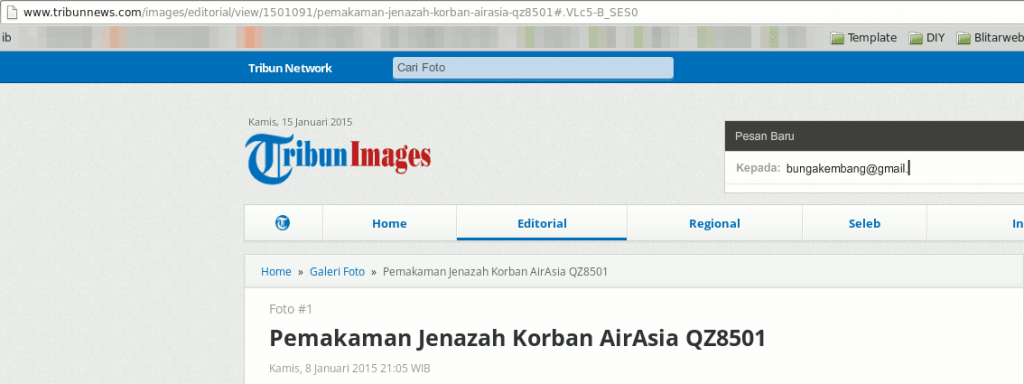Open the Template bookmark folder
The height and width of the screenshot is (384, 1024).
(863, 38)
